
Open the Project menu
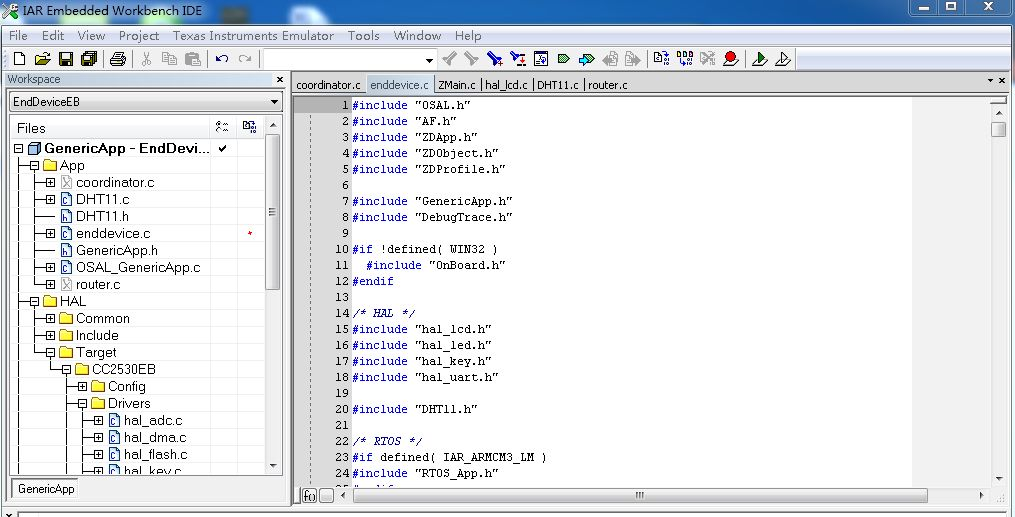(139, 35)
